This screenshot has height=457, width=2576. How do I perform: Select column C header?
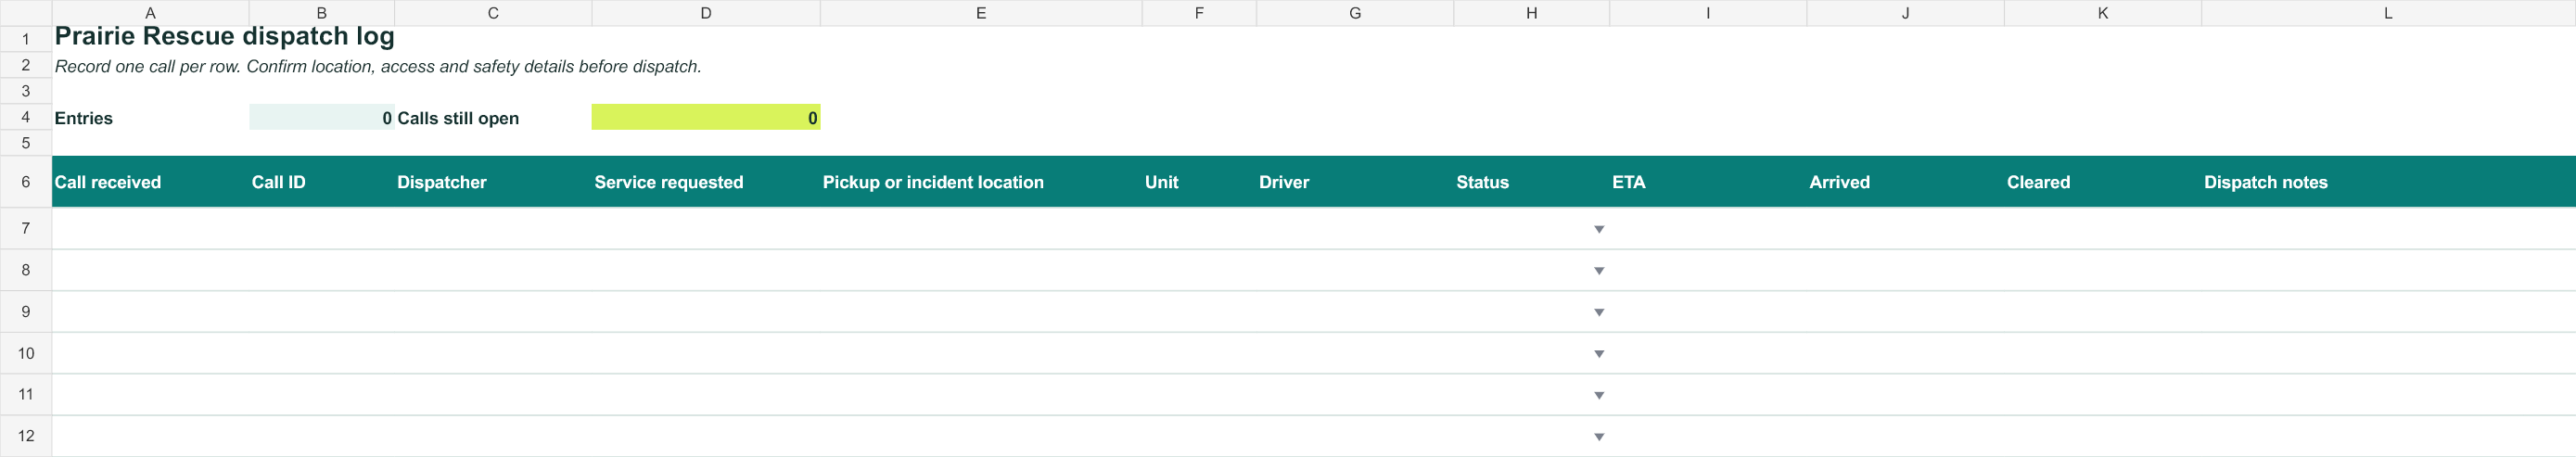point(493,13)
